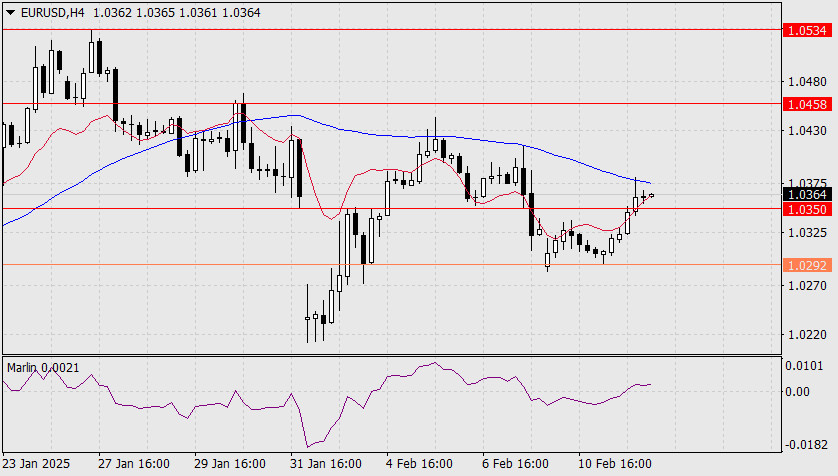This screenshot has width=838, height=476.
Task: Select the -0.0182 Marlin scale value
Action: click(x=806, y=444)
